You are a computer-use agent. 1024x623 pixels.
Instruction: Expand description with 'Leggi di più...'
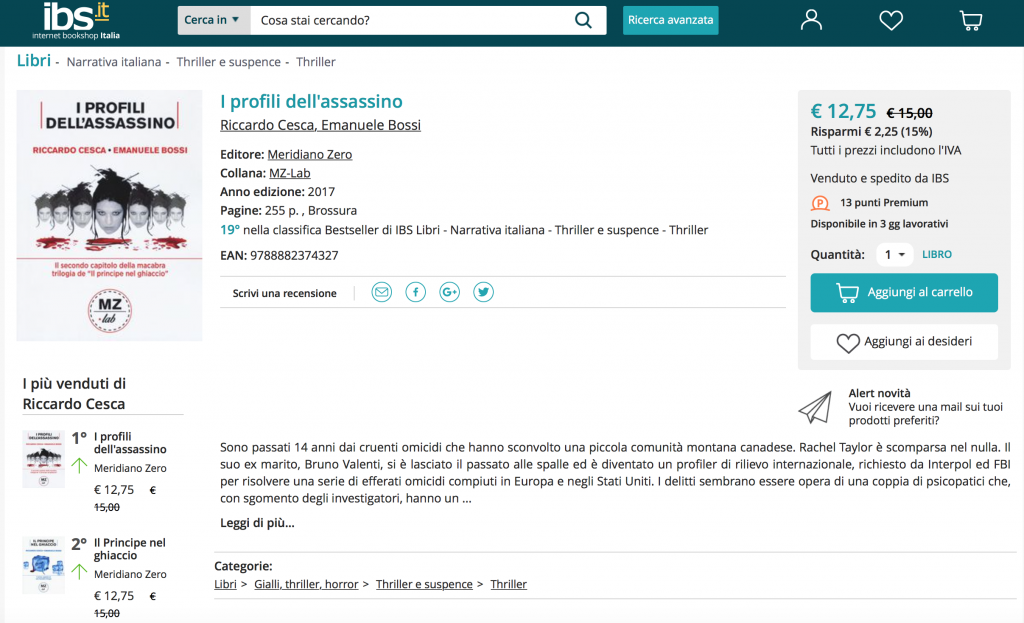257,523
